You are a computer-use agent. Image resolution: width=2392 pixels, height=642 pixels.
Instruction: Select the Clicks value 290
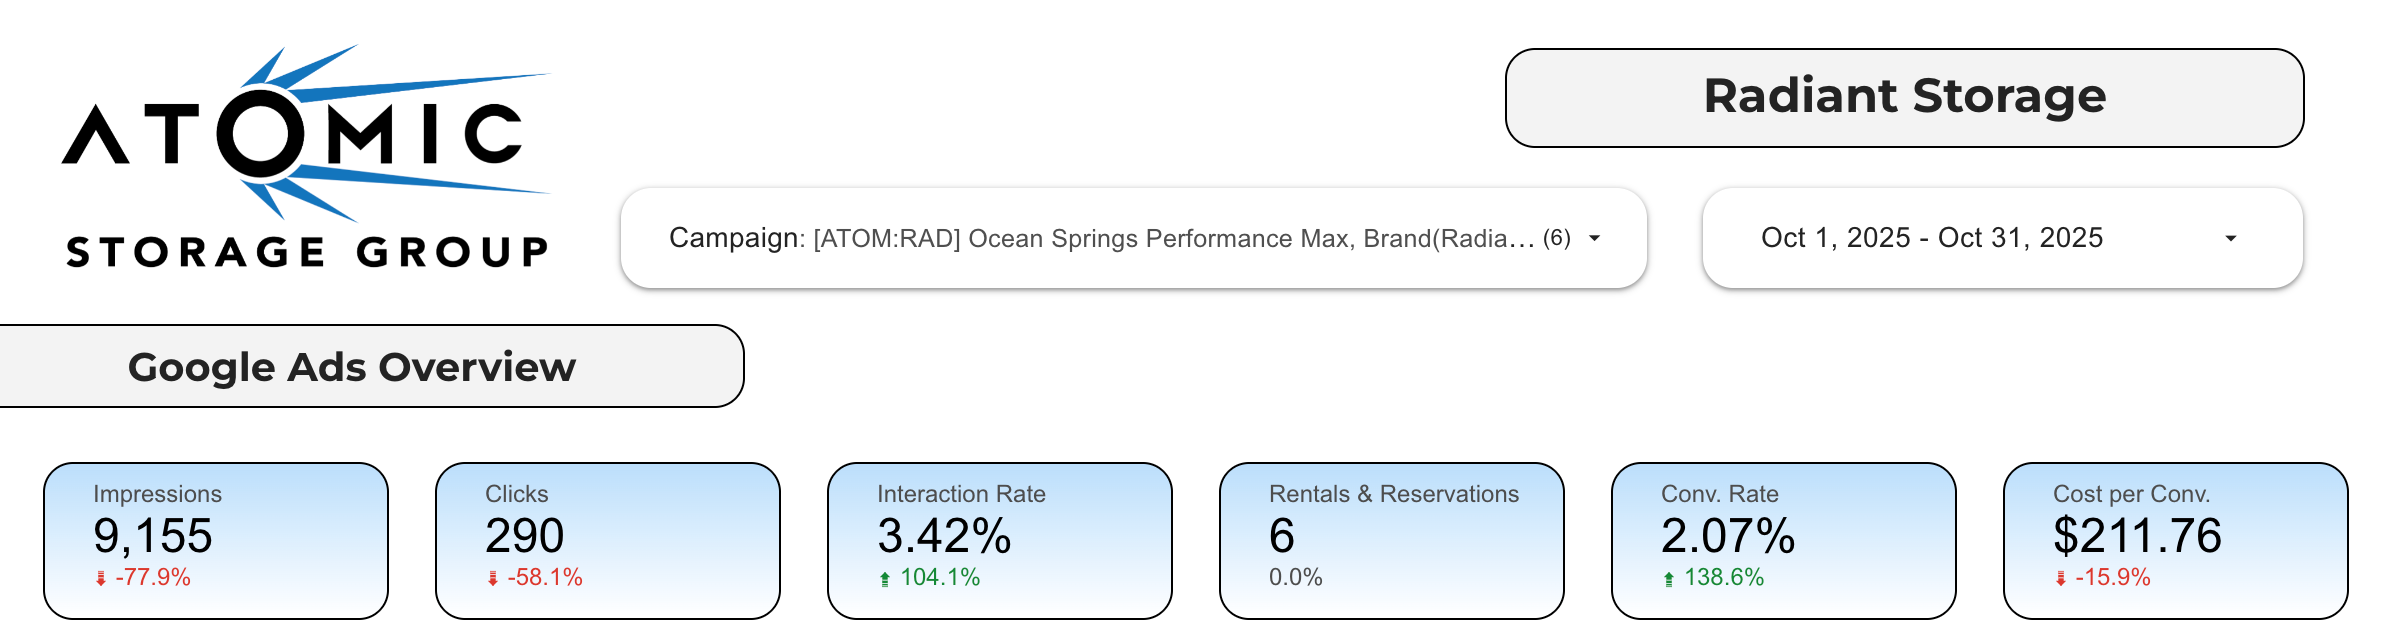[x=525, y=536]
